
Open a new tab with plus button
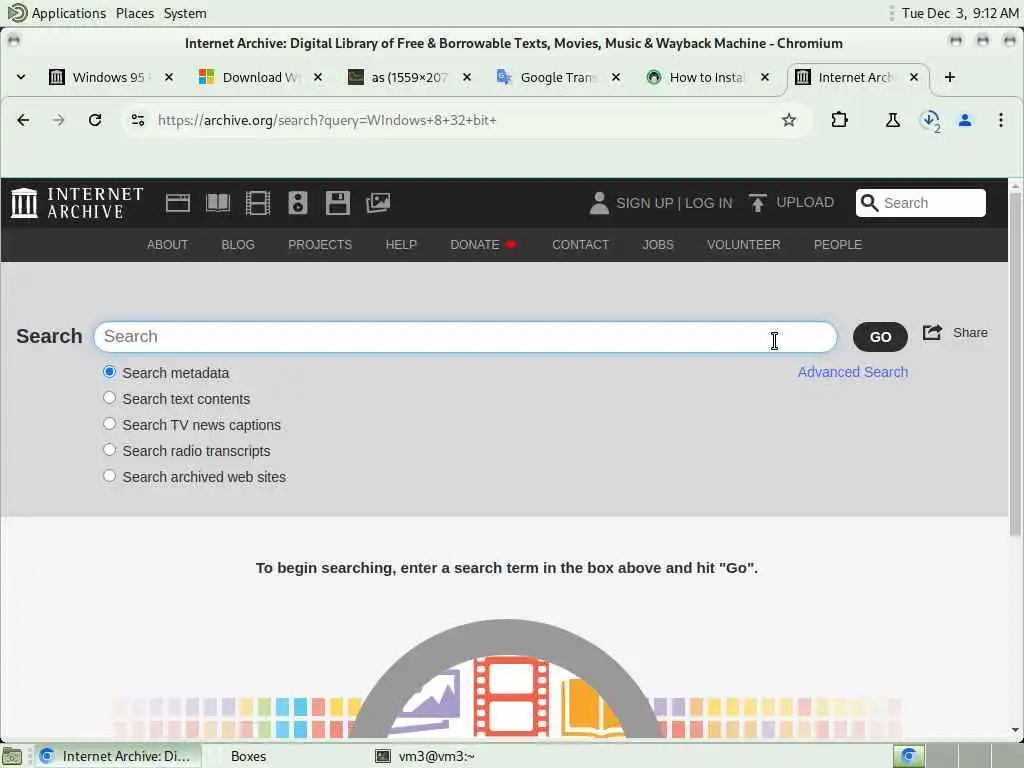point(950,77)
